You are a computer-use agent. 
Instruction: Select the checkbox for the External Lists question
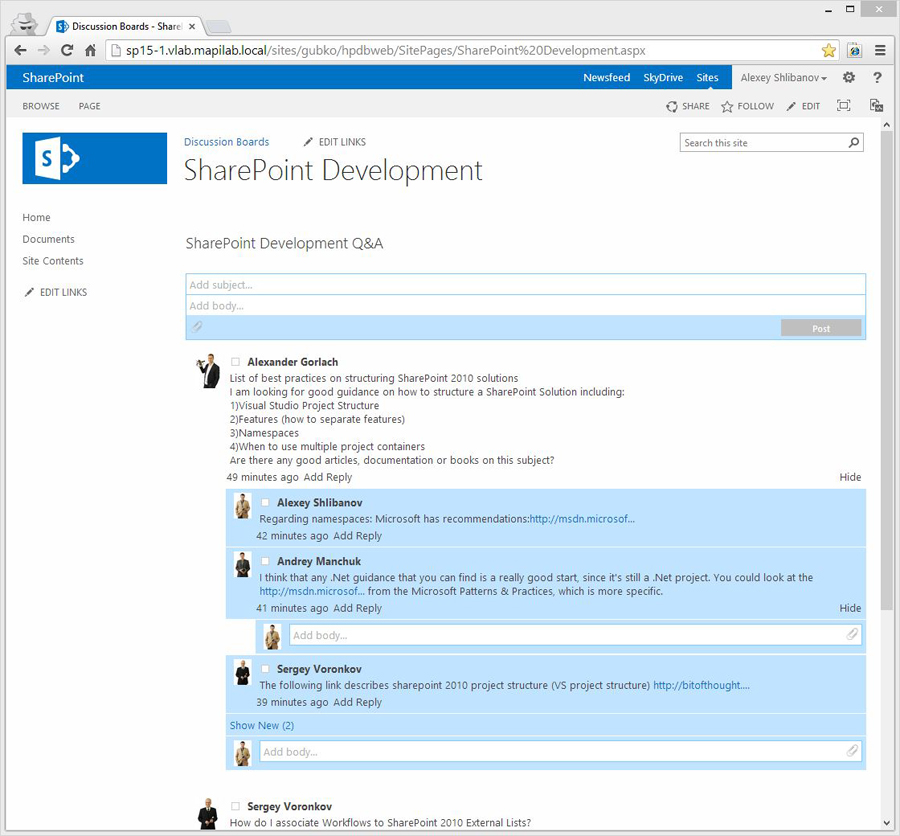[235, 806]
